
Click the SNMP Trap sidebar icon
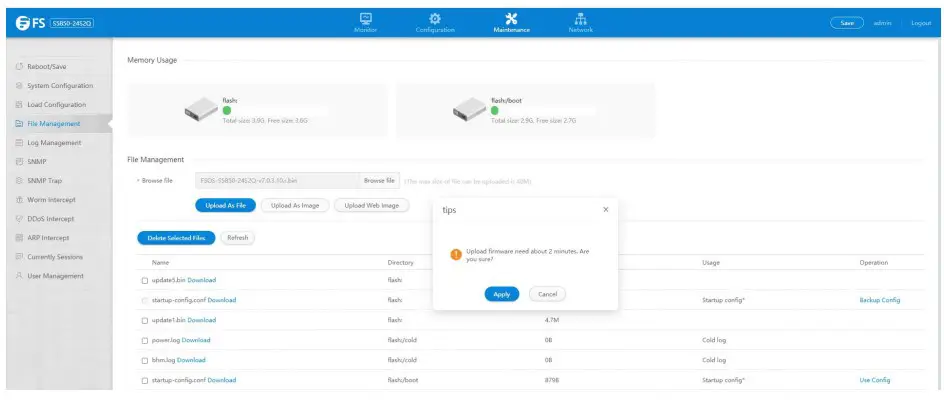coord(19,181)
